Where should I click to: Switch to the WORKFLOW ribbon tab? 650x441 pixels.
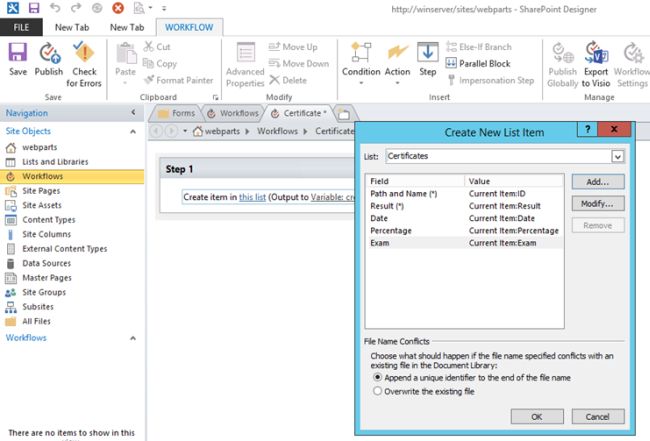[189, 27]
